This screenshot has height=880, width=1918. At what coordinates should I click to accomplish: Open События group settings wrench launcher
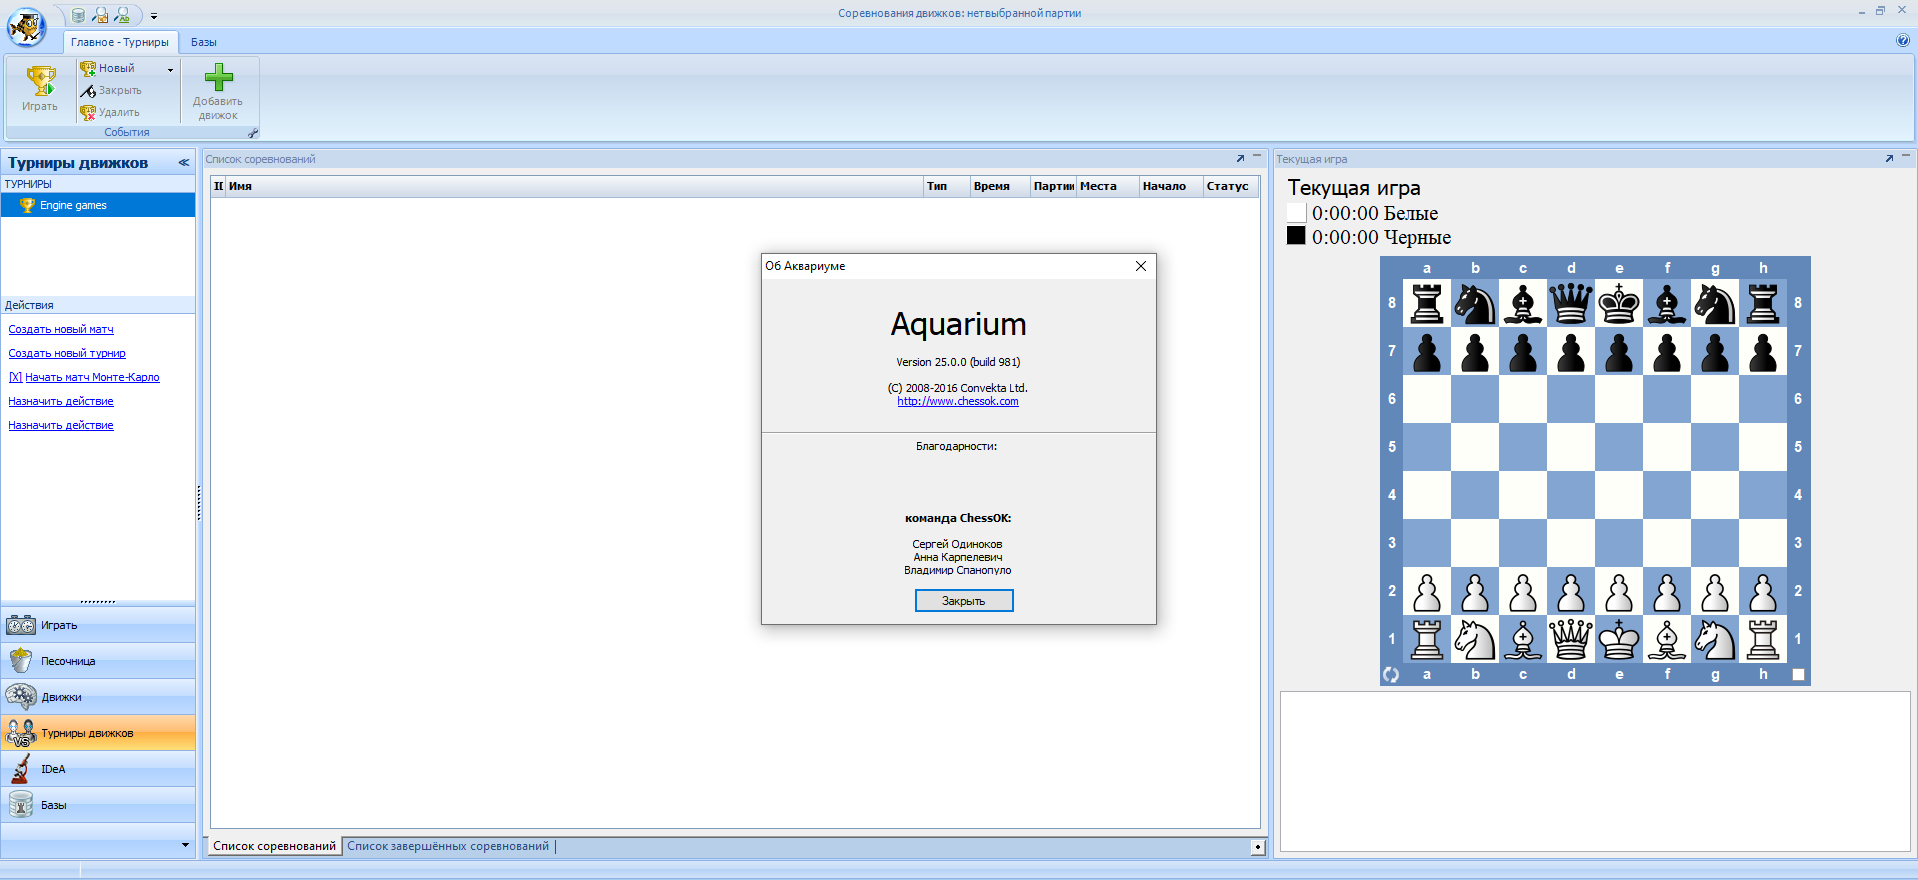(x=253, y=132)
